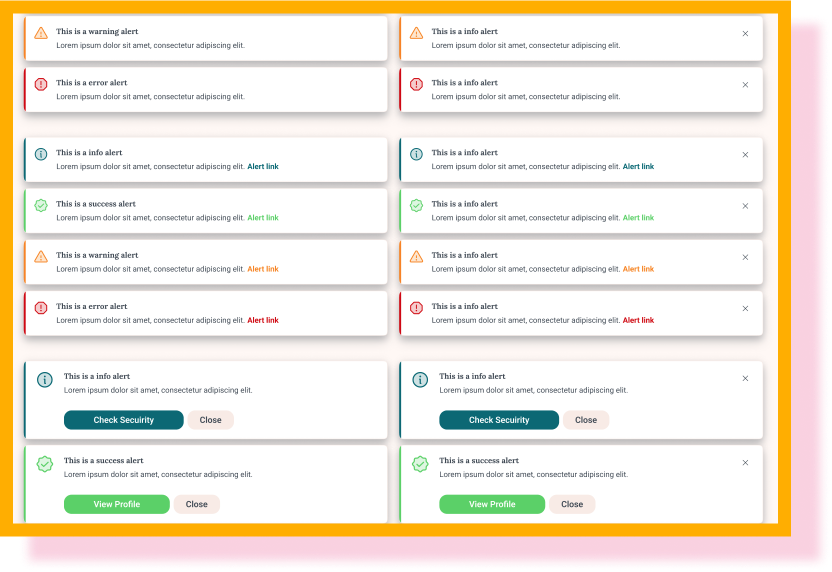
Task: Dismiss the right alert containing the green Alert link
Action: point(745,206)
